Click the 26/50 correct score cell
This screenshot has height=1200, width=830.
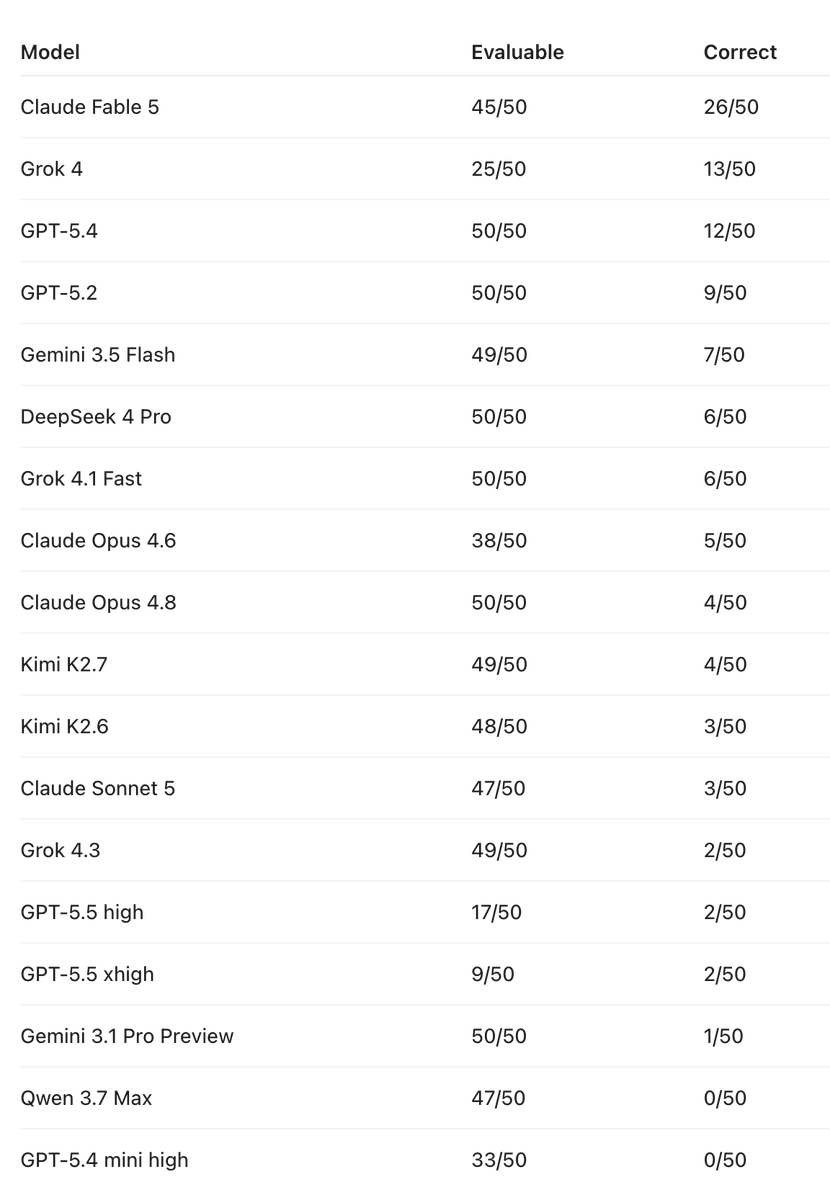point(731,107)
